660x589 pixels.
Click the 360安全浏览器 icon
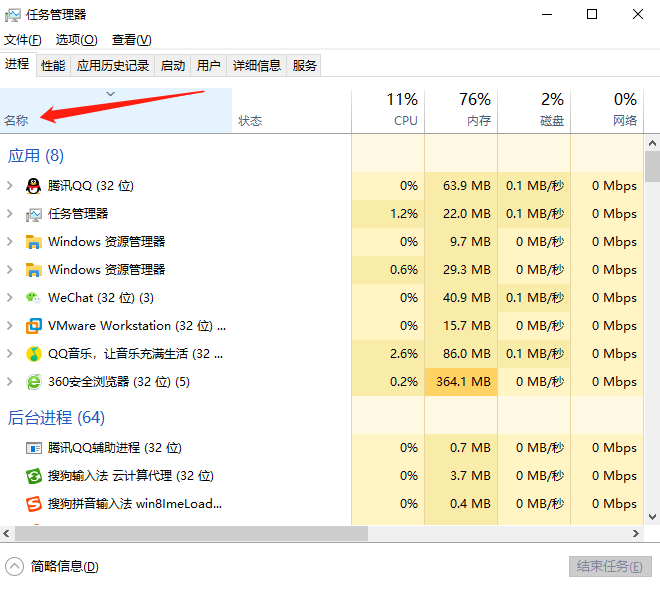tap(33, 382)
